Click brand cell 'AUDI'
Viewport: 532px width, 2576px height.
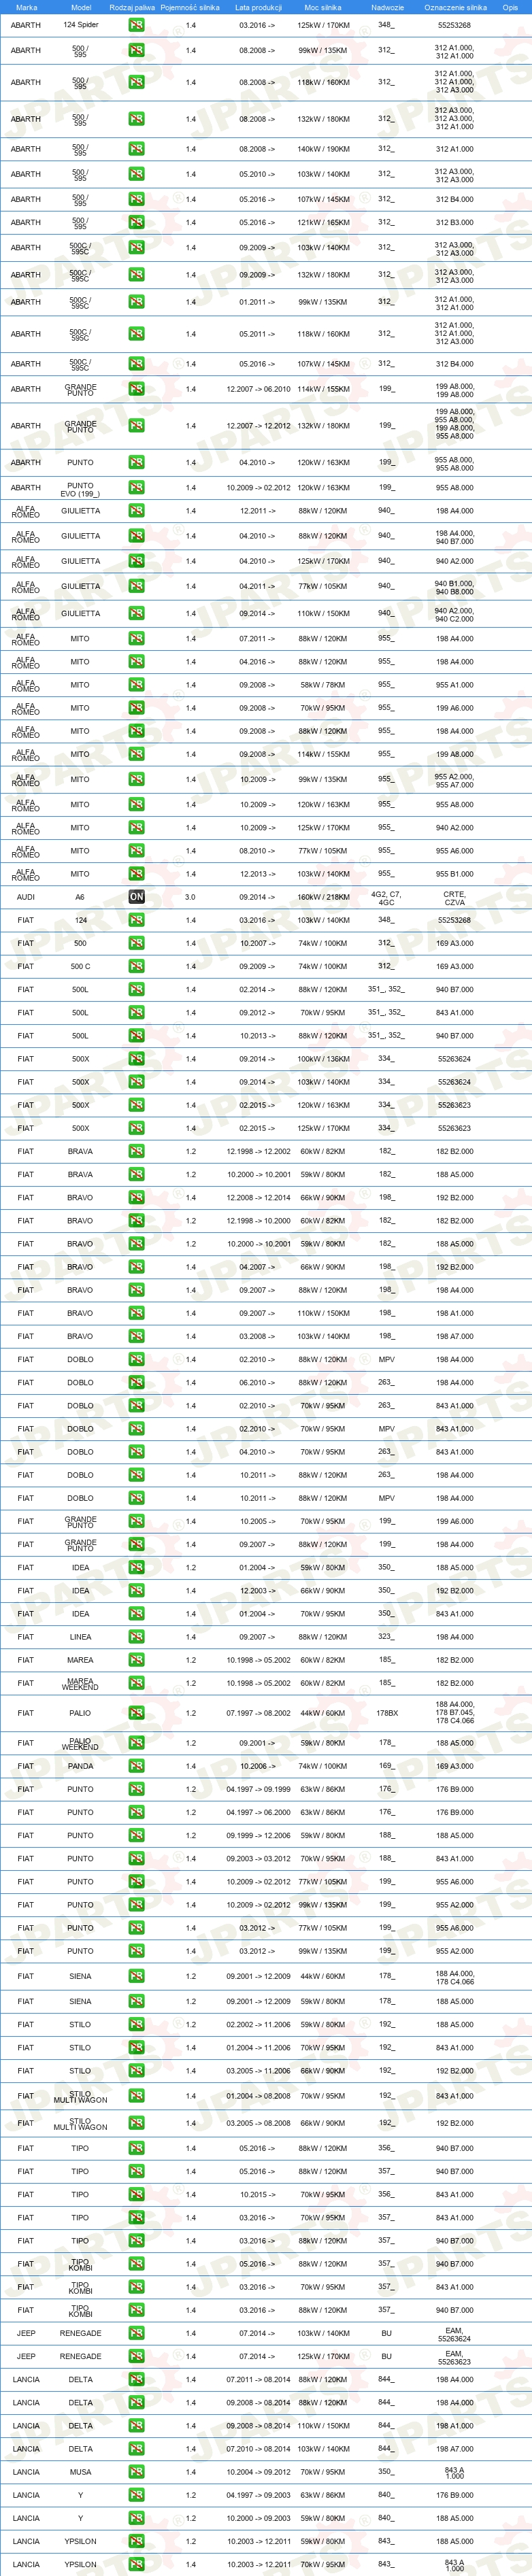click(26, 897)
